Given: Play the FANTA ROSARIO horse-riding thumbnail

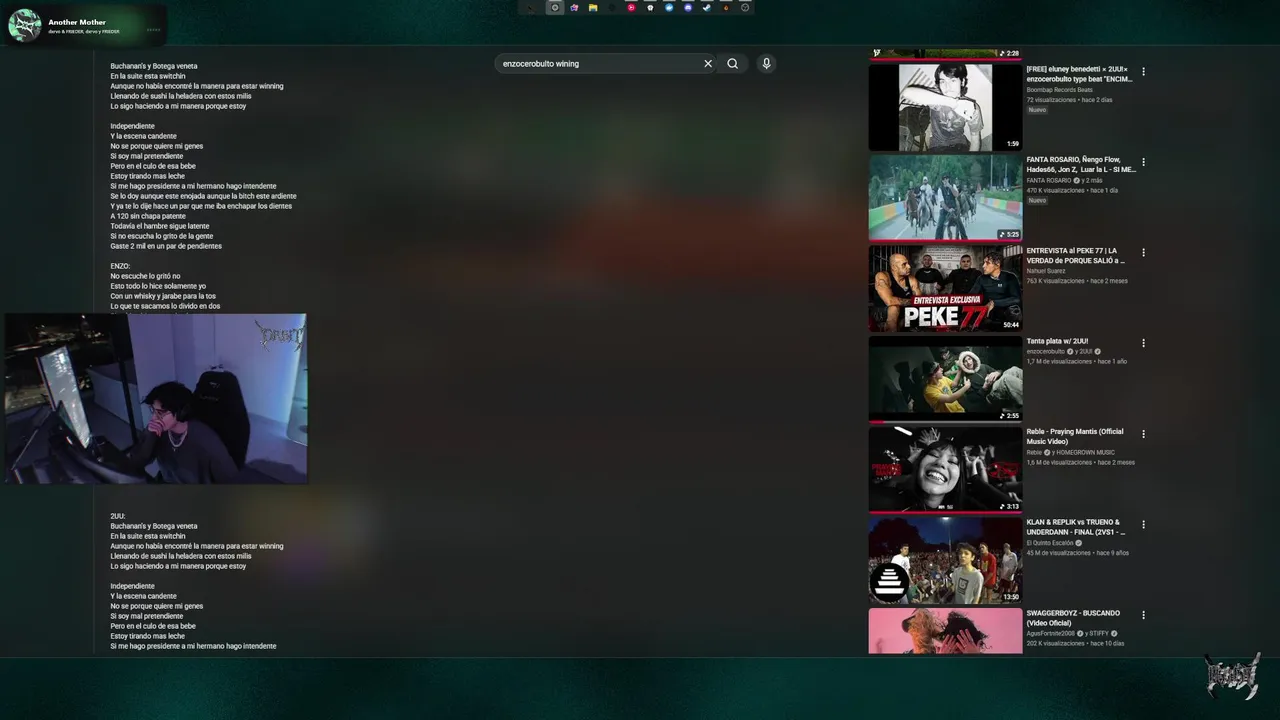Looking at the screenshot, I should click(945, 197).
